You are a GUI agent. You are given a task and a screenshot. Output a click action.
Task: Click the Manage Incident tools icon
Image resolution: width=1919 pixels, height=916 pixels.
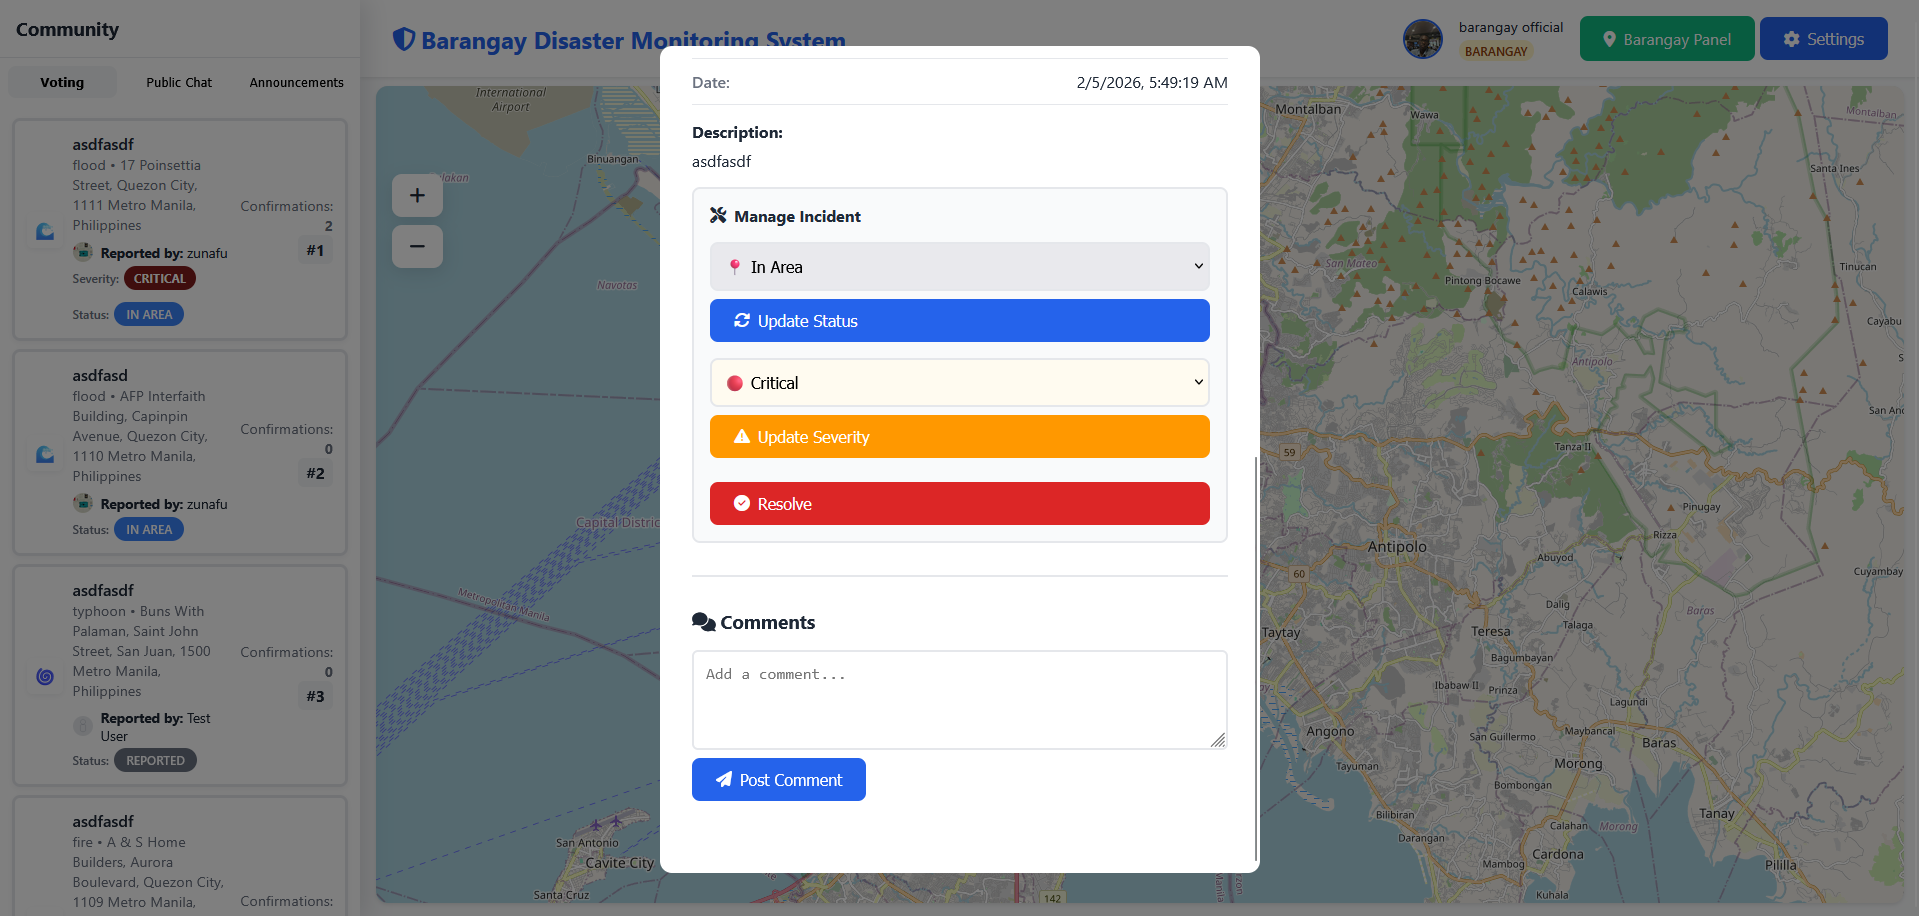point(718,215)
